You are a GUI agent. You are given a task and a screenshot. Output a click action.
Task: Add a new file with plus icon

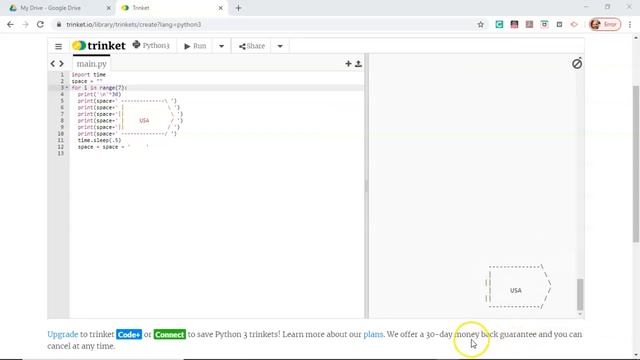348,64
